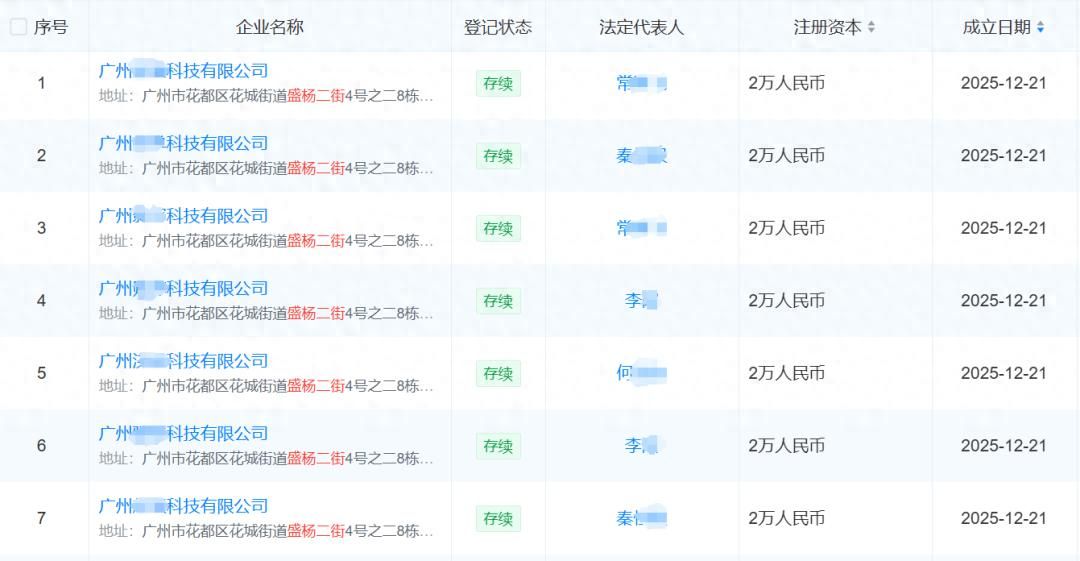Tick the select-all checkbox beside 序号
This screenshot has width=1080, height=561.
point(18,27)
